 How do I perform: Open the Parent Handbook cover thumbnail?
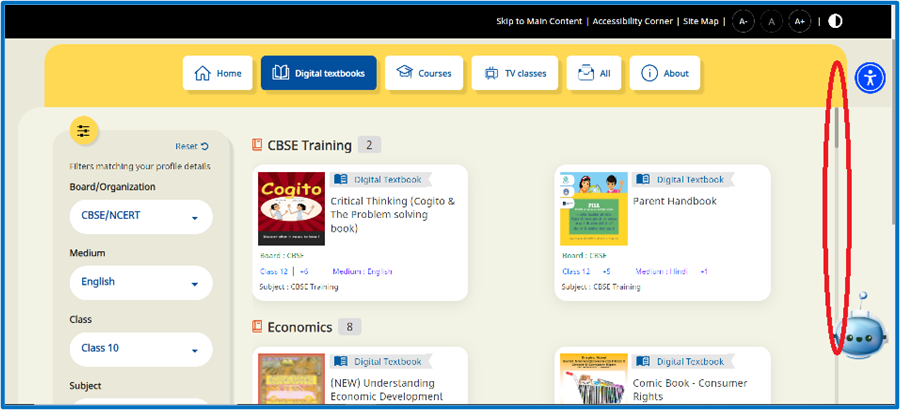point(594,209)
